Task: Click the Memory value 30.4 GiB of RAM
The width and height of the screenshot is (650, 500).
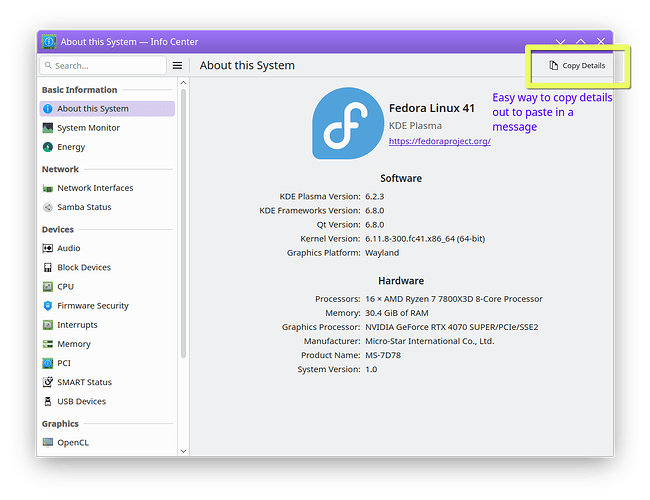Action: click(x=397, y=313)
